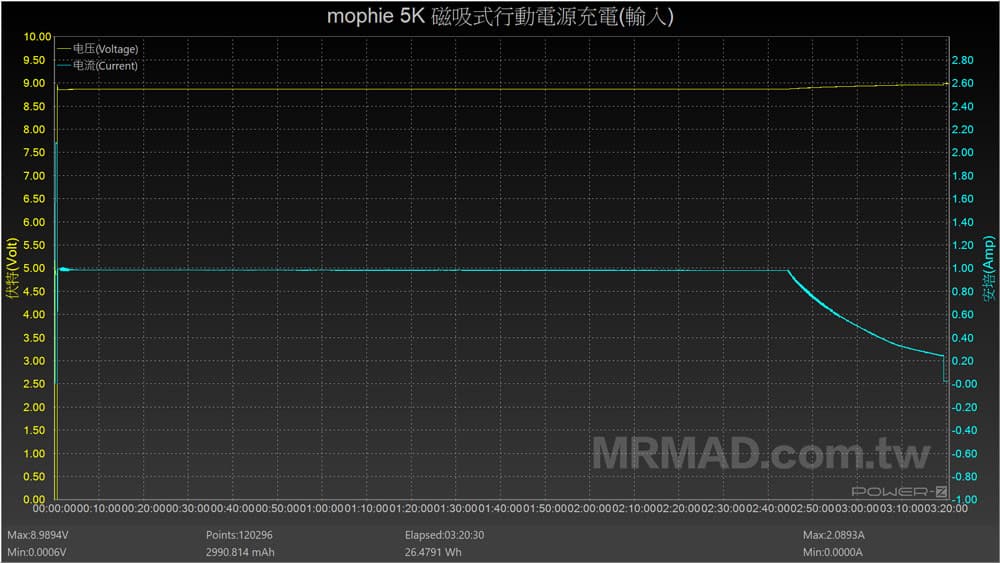Click the Max:8.9894V voltage readout

click(38, 535)
